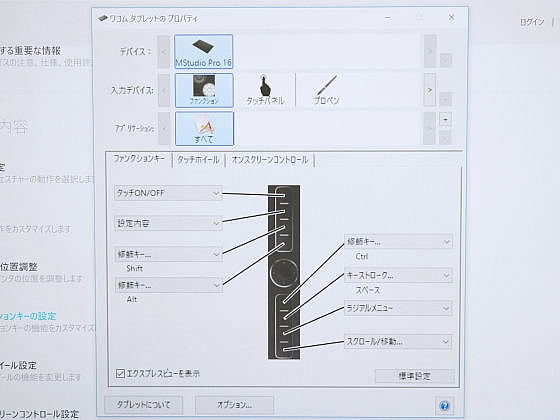Switch to the タッチホイール tab

coord(198,160)
